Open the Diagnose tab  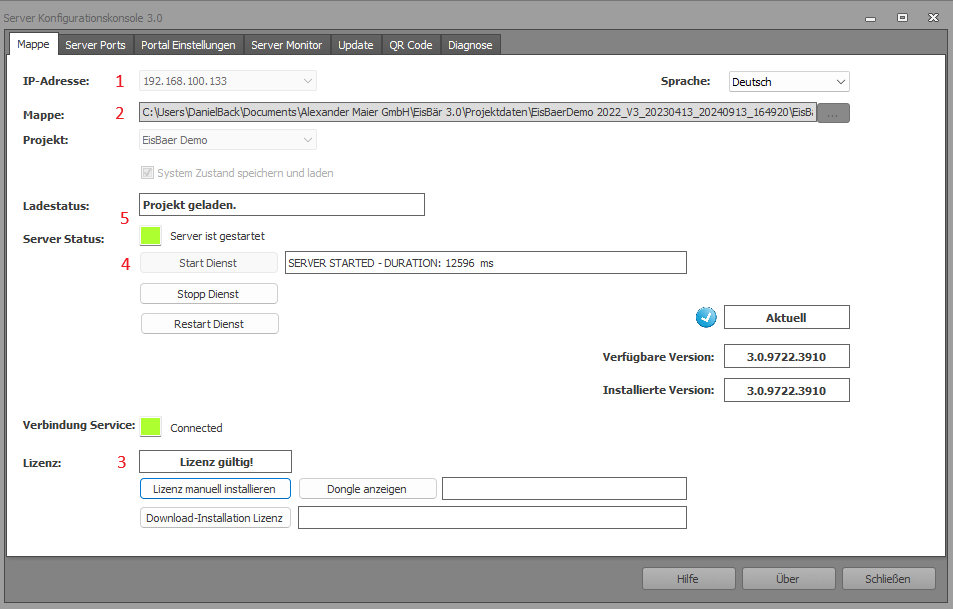coord(470,45)
